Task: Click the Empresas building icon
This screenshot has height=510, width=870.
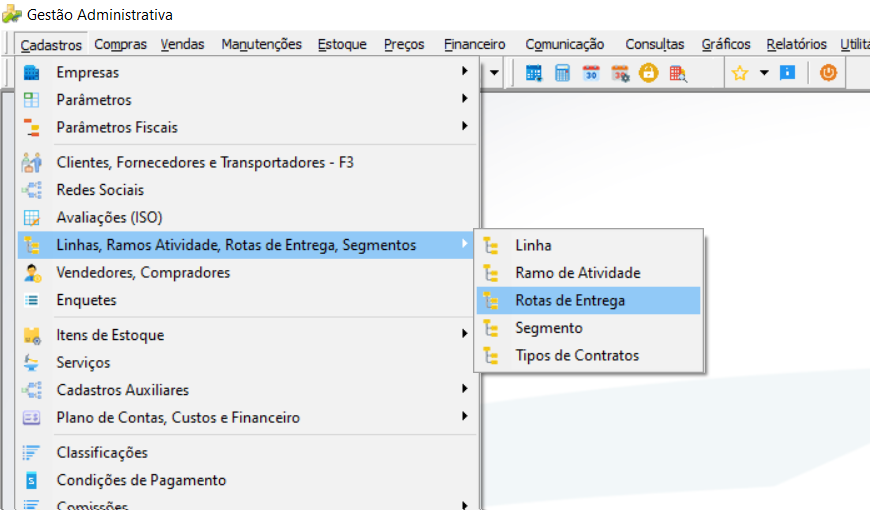Action: 32,72
